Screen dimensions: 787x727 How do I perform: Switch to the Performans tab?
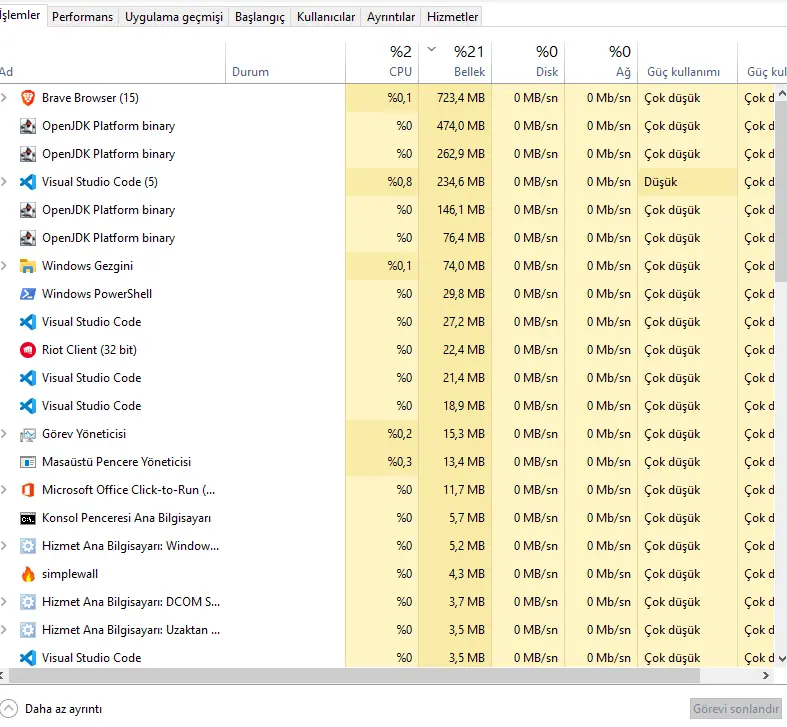click(x=82, y=17)
